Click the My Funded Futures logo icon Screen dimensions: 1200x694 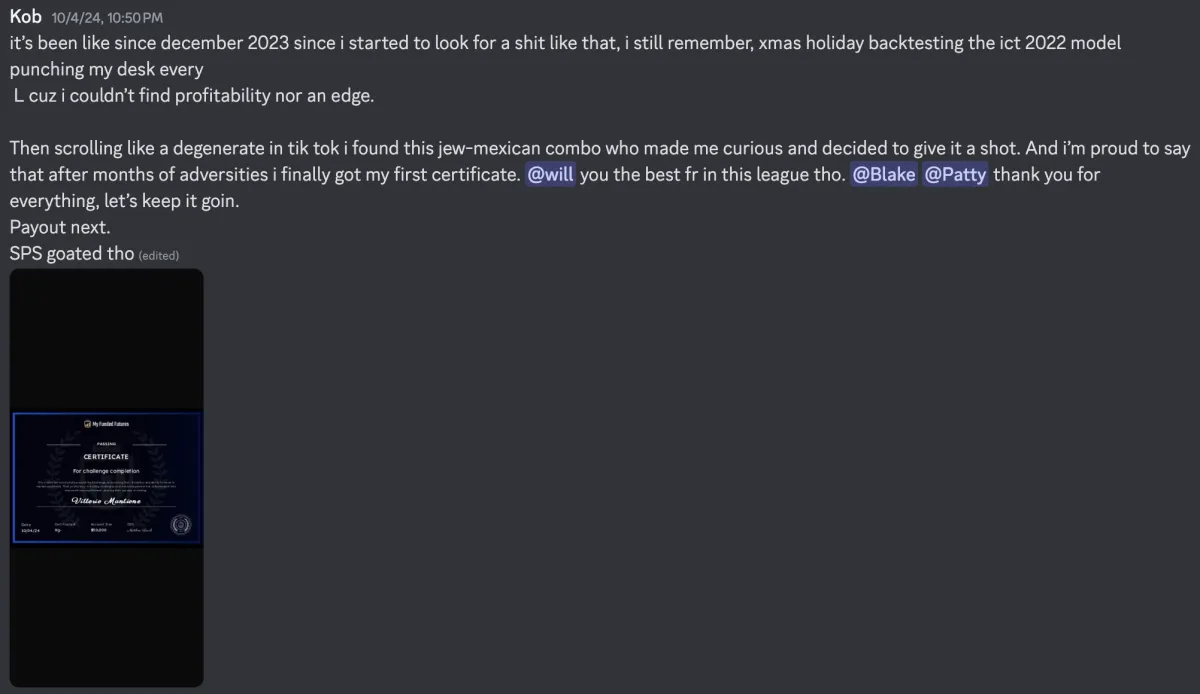87,424
